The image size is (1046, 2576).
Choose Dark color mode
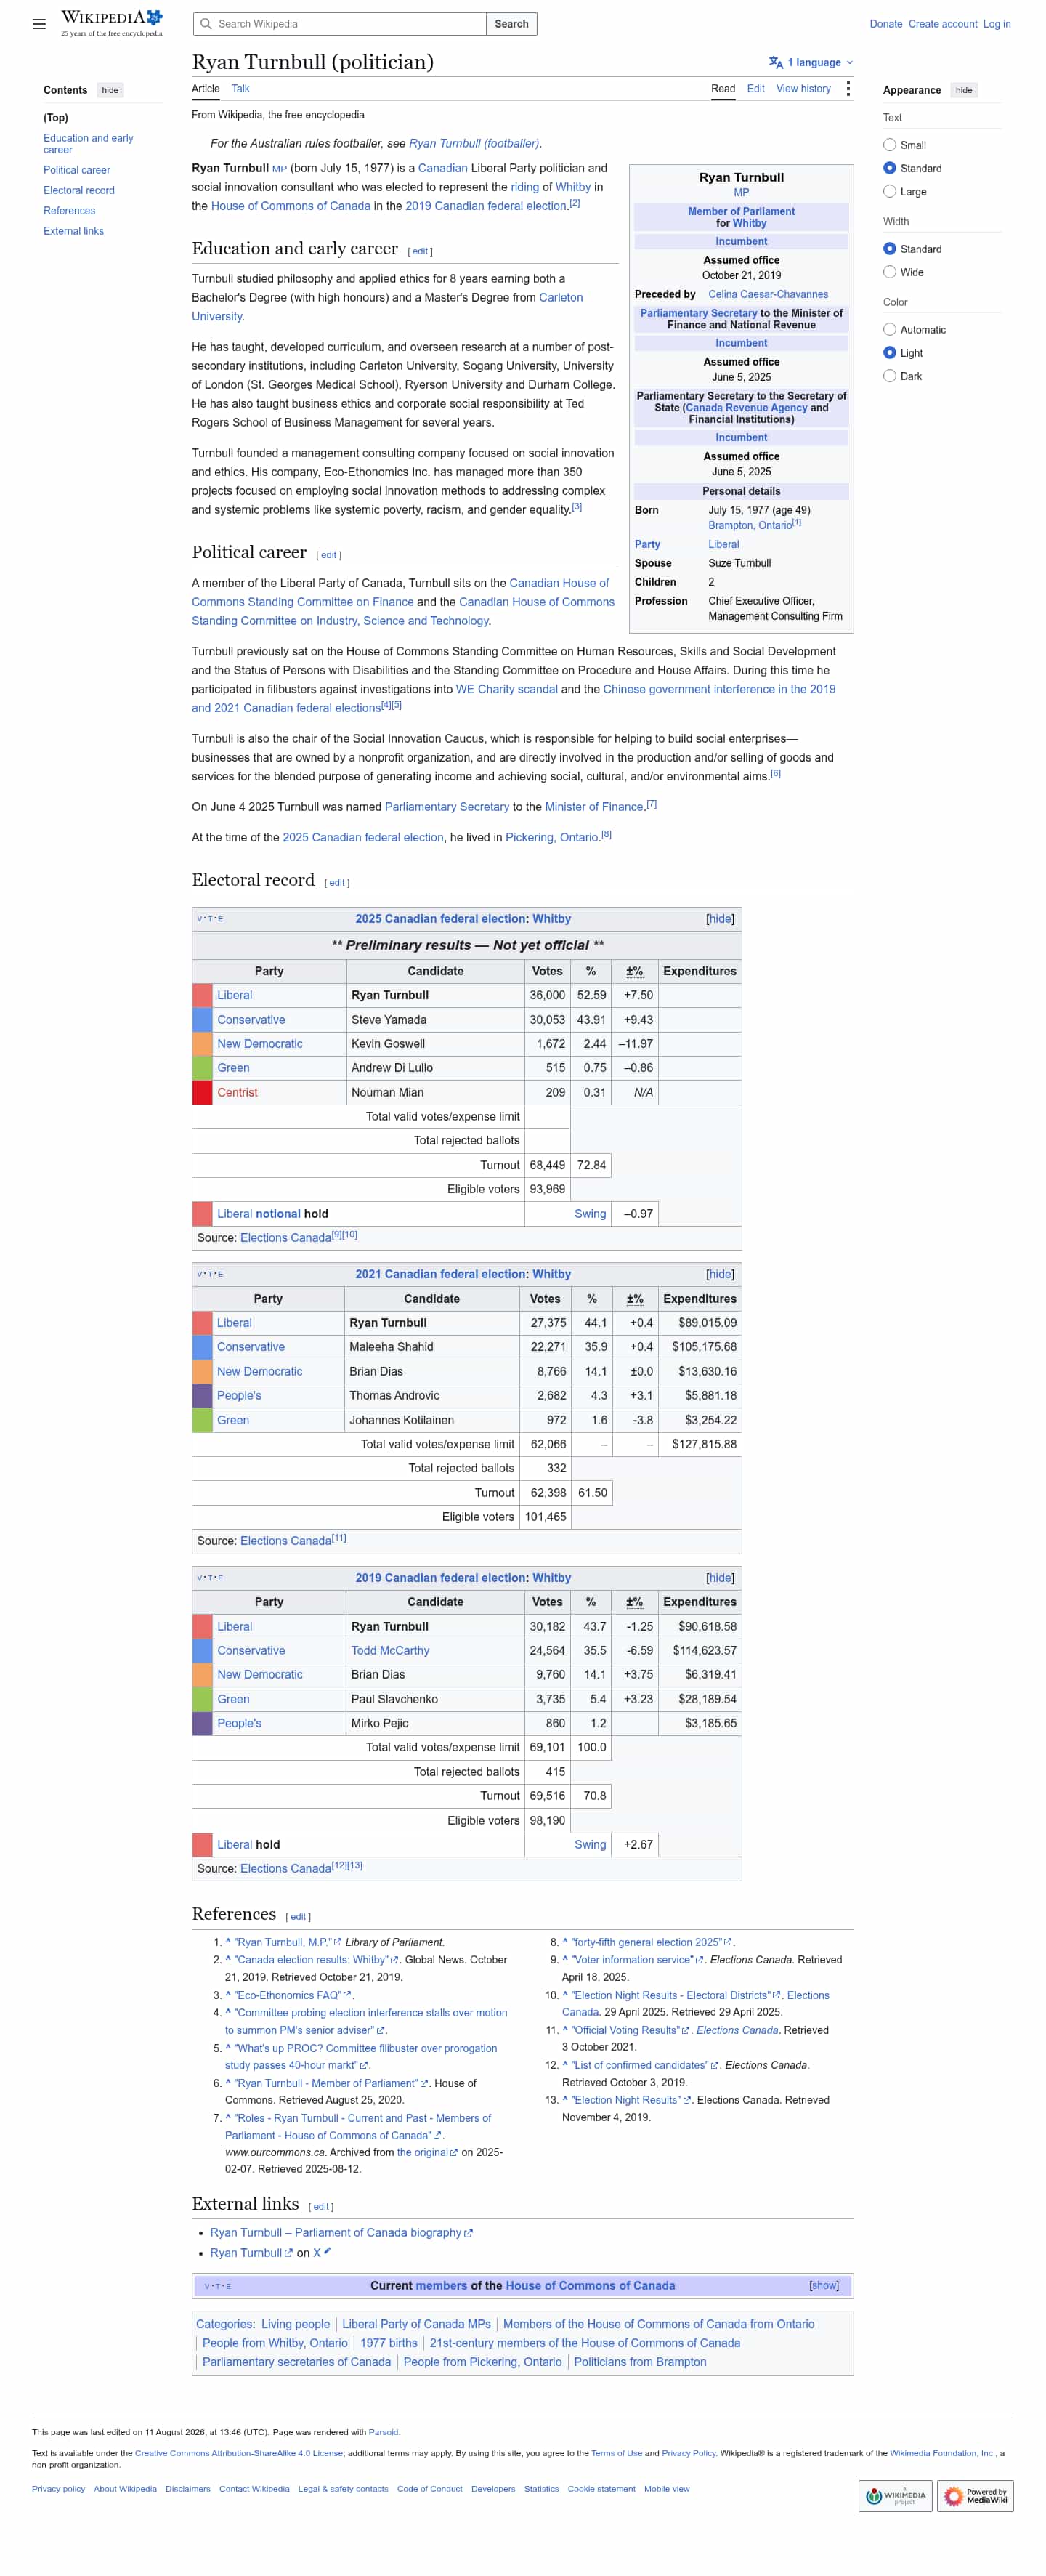click(889, 376)
